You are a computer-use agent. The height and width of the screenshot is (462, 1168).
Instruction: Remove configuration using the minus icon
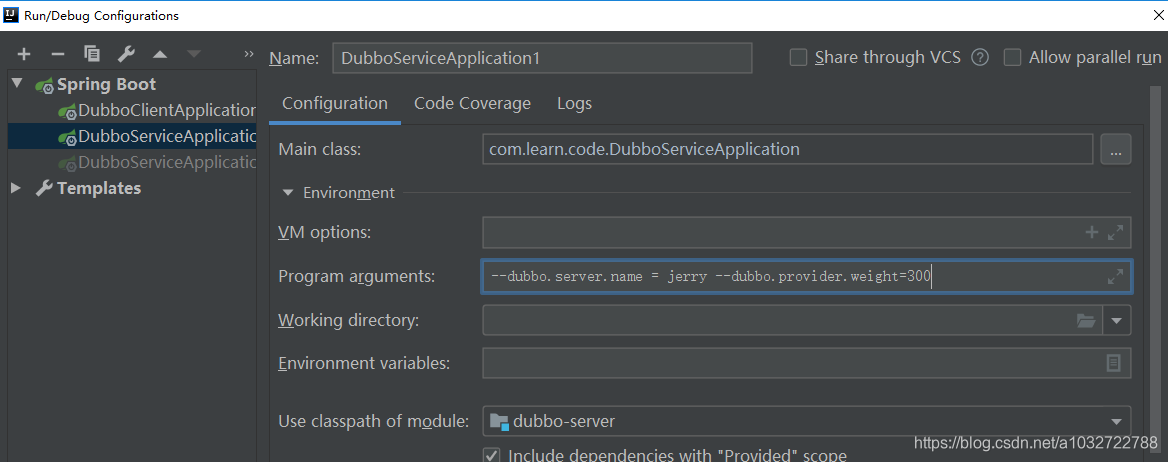pos(58,54)
